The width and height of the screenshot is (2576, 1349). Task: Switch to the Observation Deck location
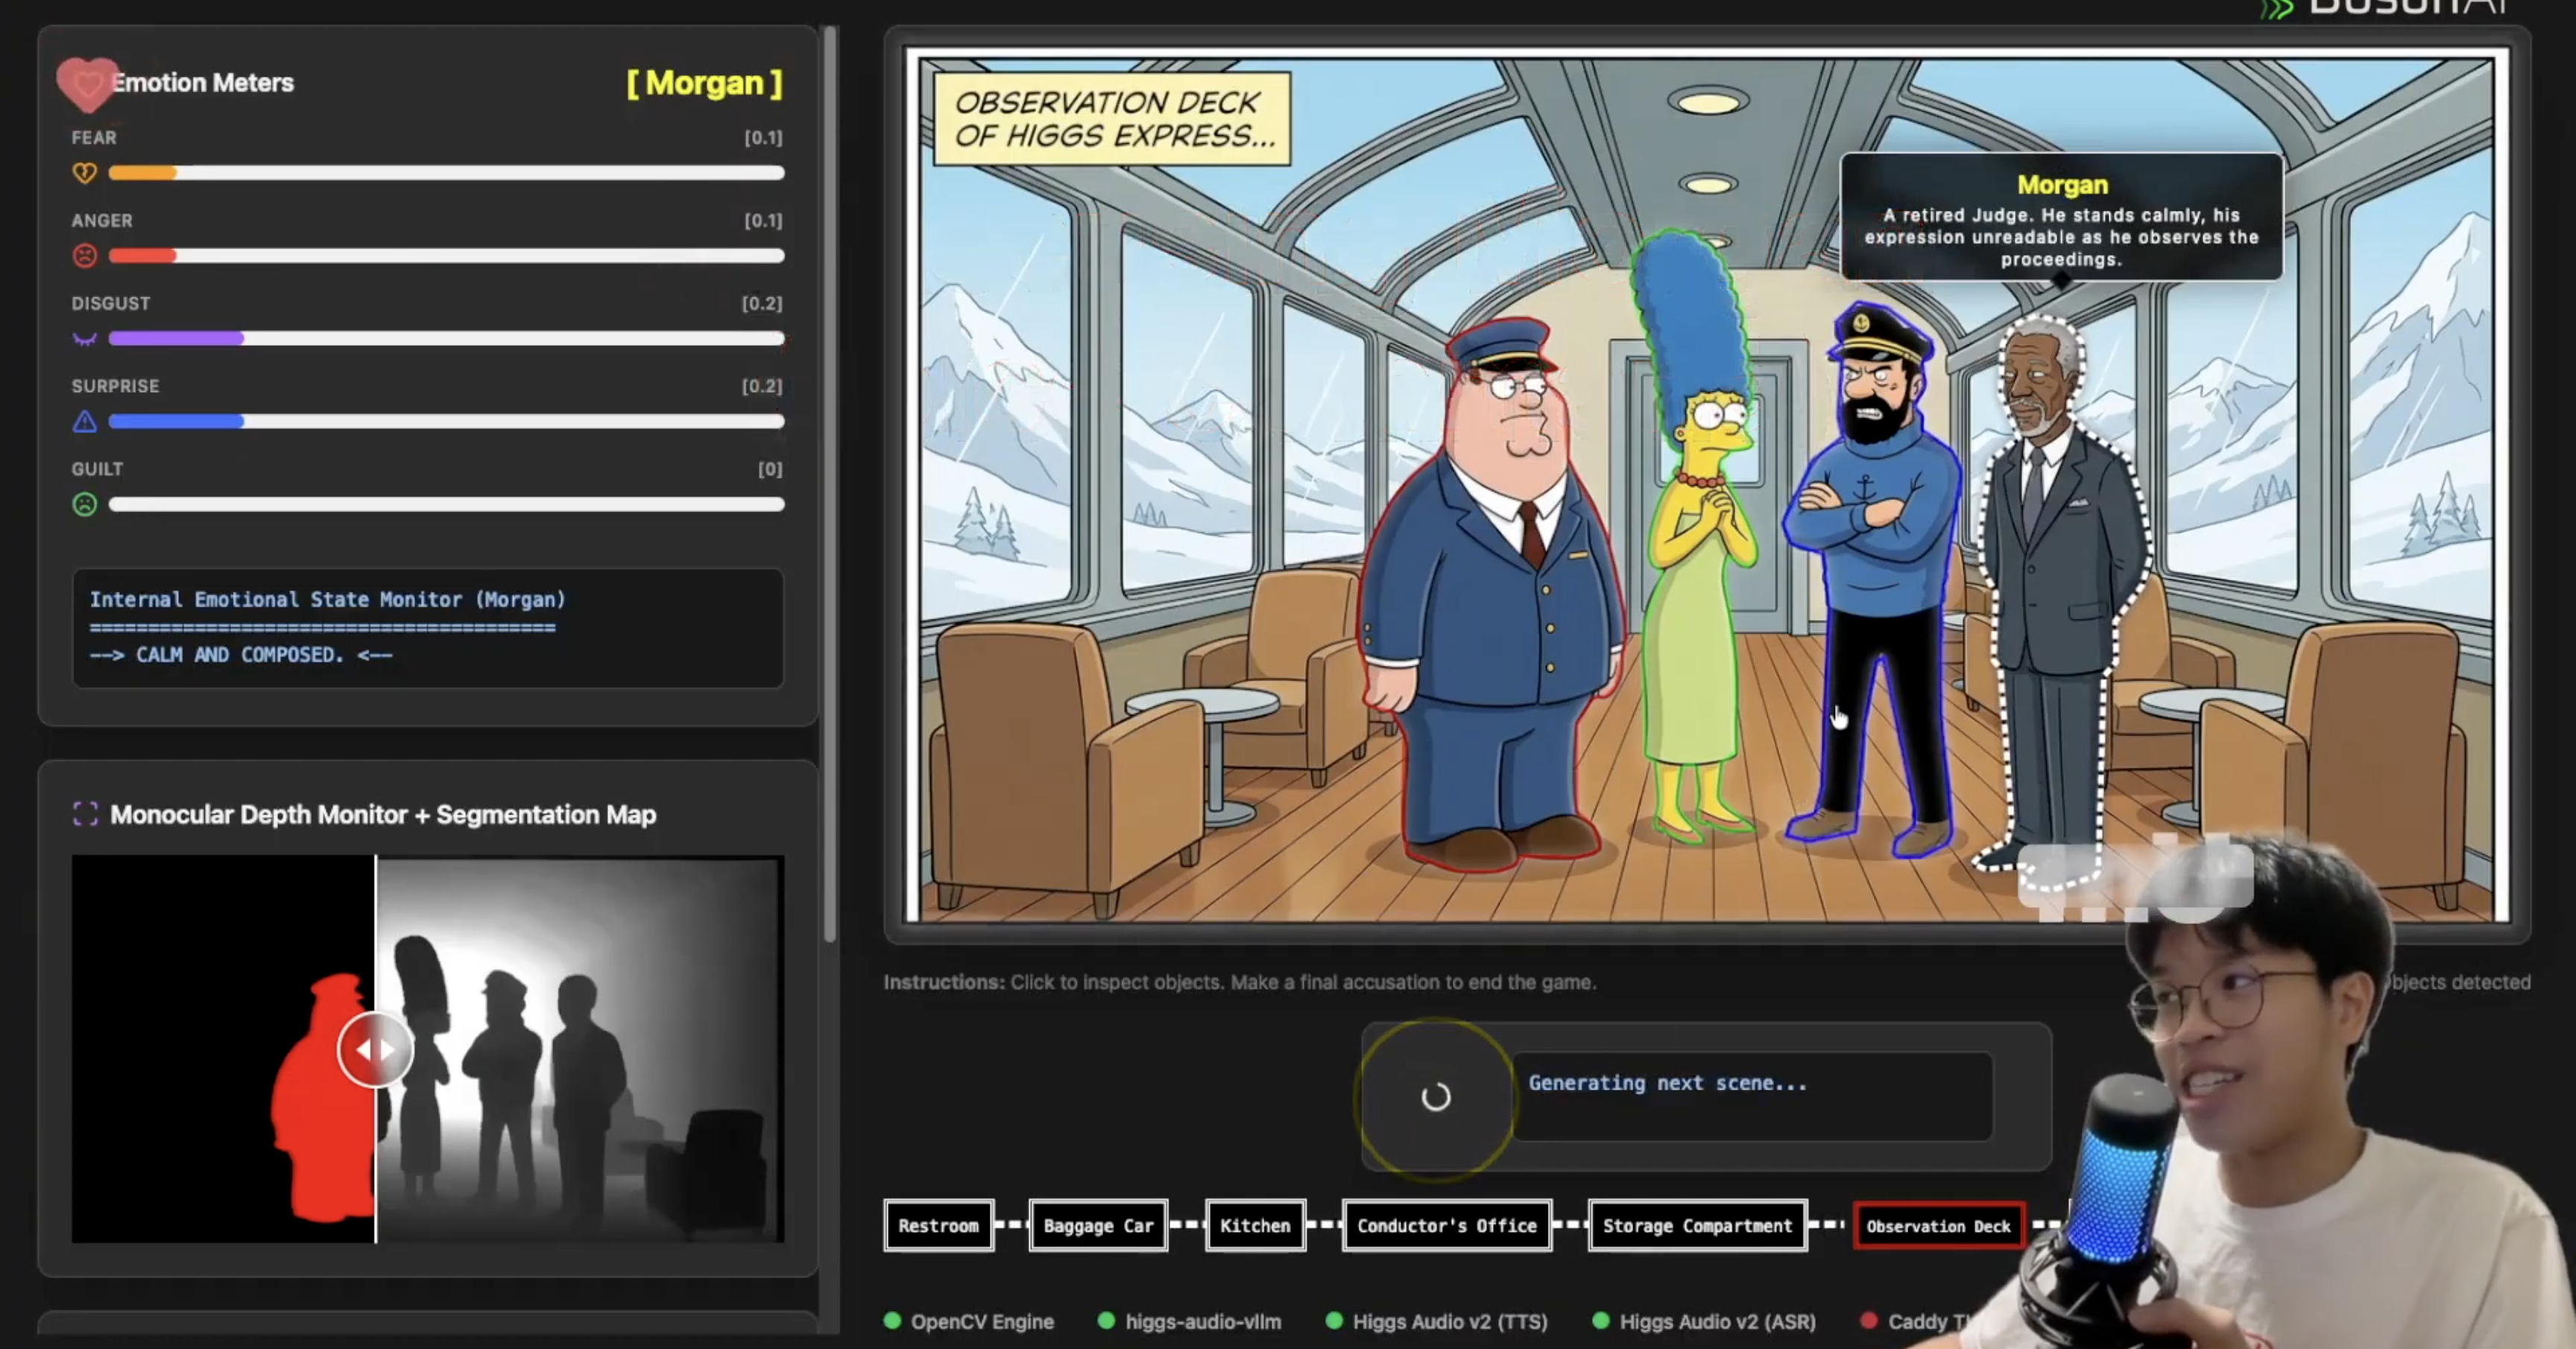tap(1938, 1226)
